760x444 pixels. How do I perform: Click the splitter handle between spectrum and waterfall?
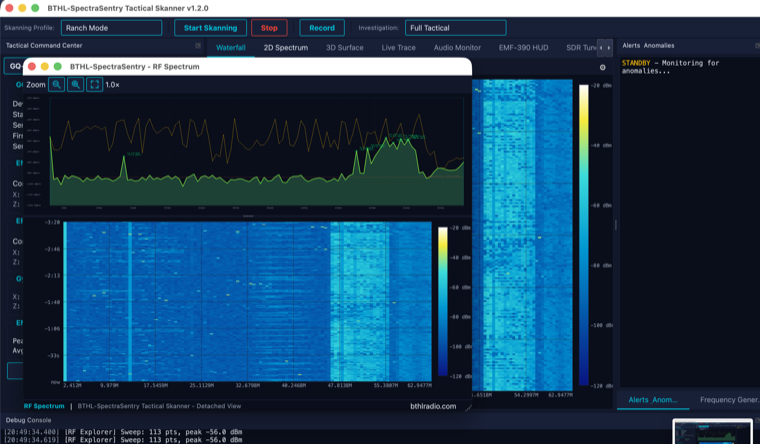pyautogui.click(x=248, y=216)
